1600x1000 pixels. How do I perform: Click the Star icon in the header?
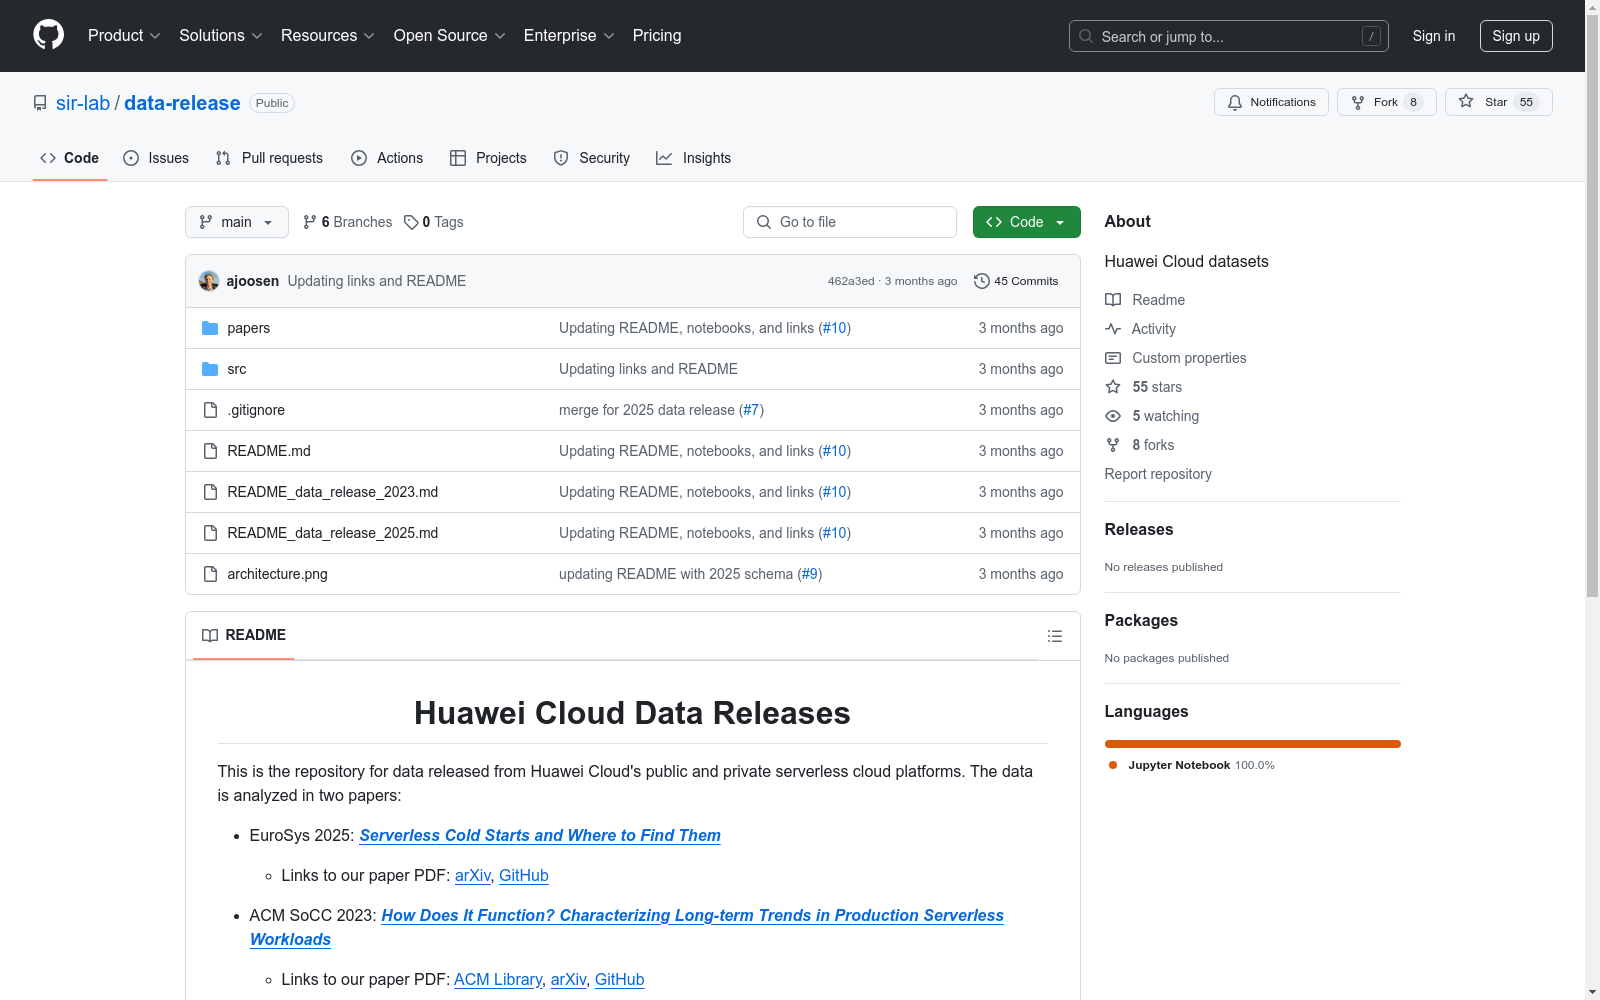tap(1466, 102)
